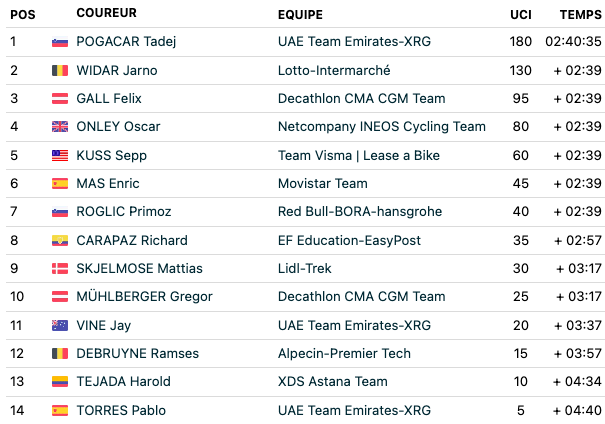Click the Danish flag next to SKJELMOSE Mattias
Viewport: 605px width, 424px height.
(60, 269)
